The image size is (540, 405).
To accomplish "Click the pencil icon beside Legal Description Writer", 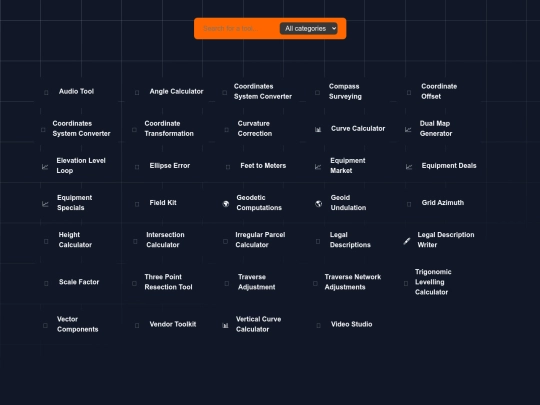I will click(x=407, y=241).
